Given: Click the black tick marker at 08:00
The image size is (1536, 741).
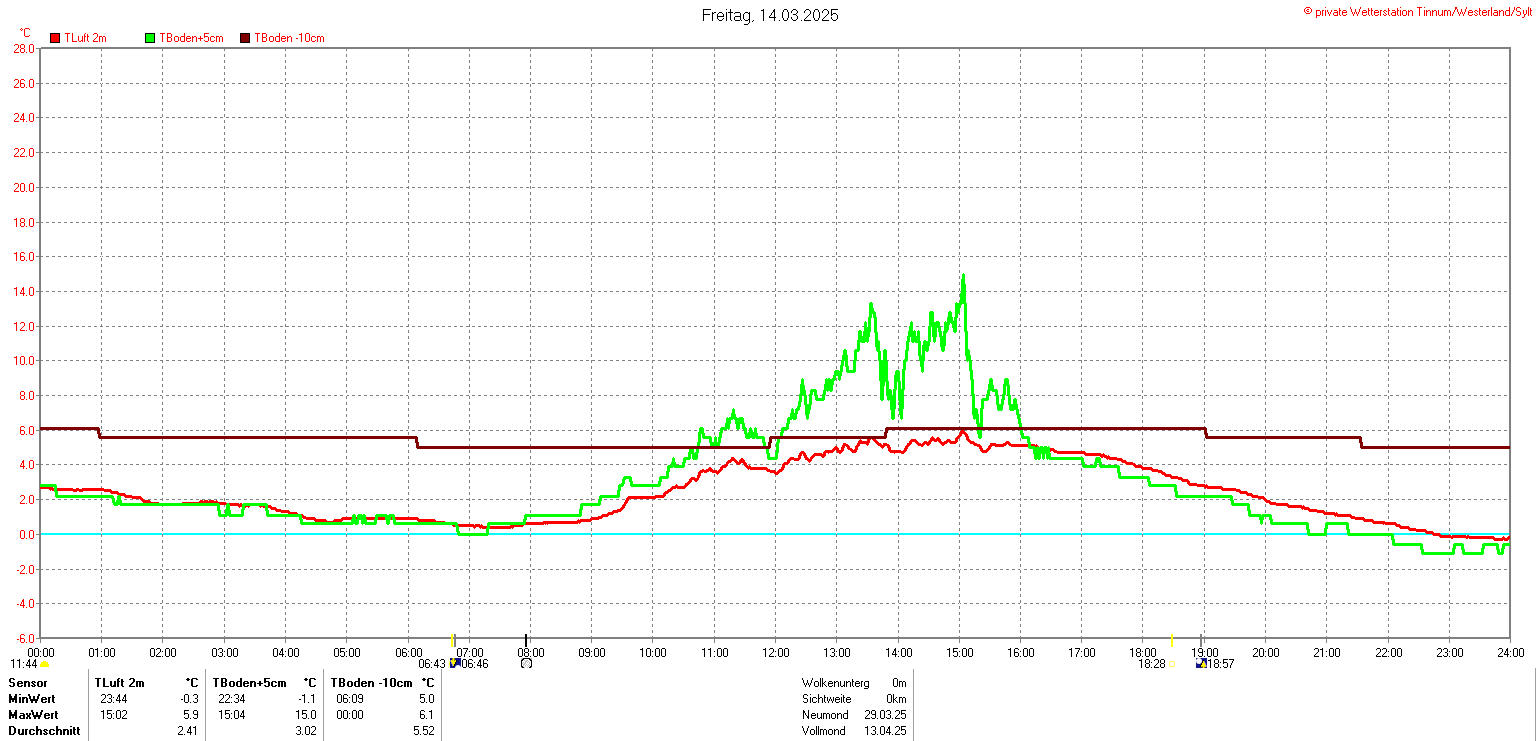Looking at the screenshot, I should 526,640.
